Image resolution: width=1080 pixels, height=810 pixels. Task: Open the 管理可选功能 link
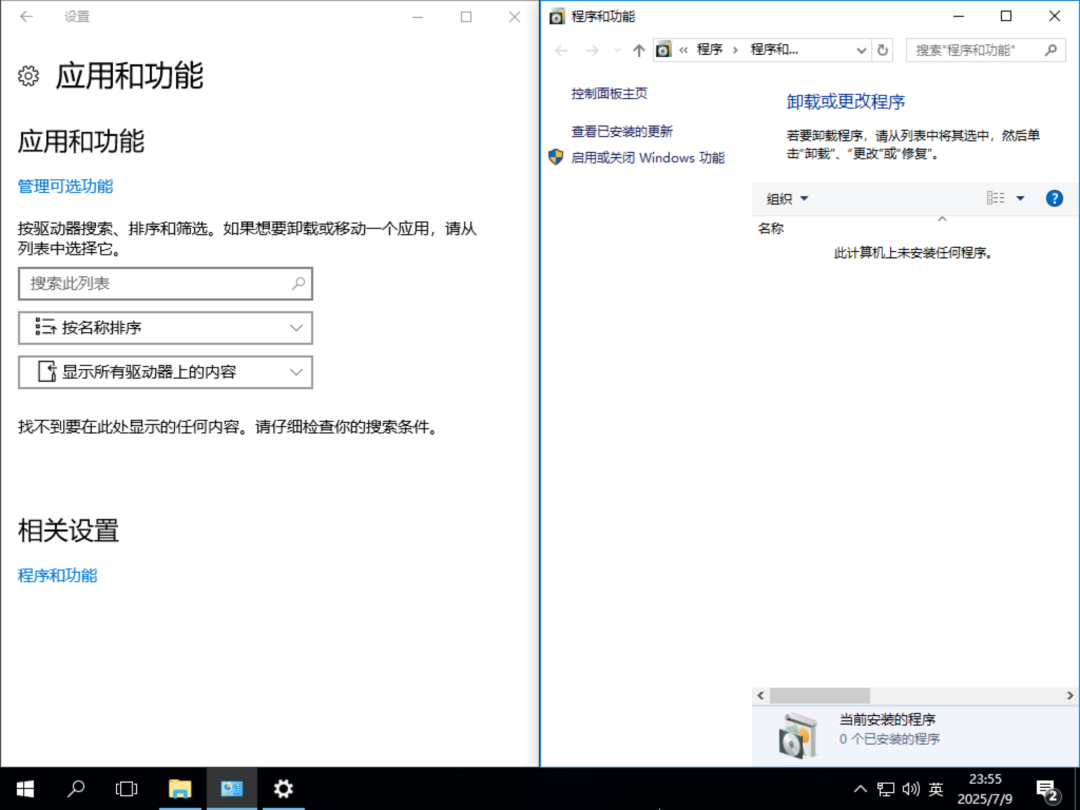pos(64,186)
